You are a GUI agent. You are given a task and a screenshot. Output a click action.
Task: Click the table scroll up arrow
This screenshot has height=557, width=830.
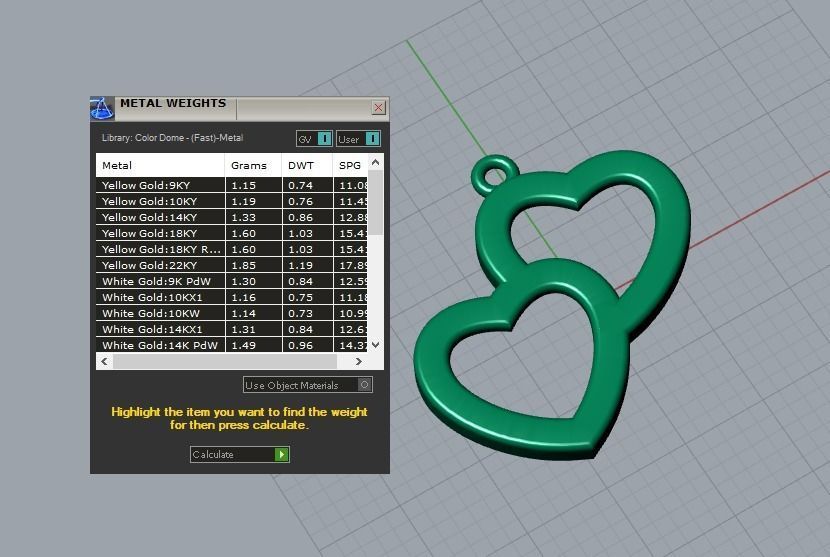pyautogui.click(x=375, y=163)
